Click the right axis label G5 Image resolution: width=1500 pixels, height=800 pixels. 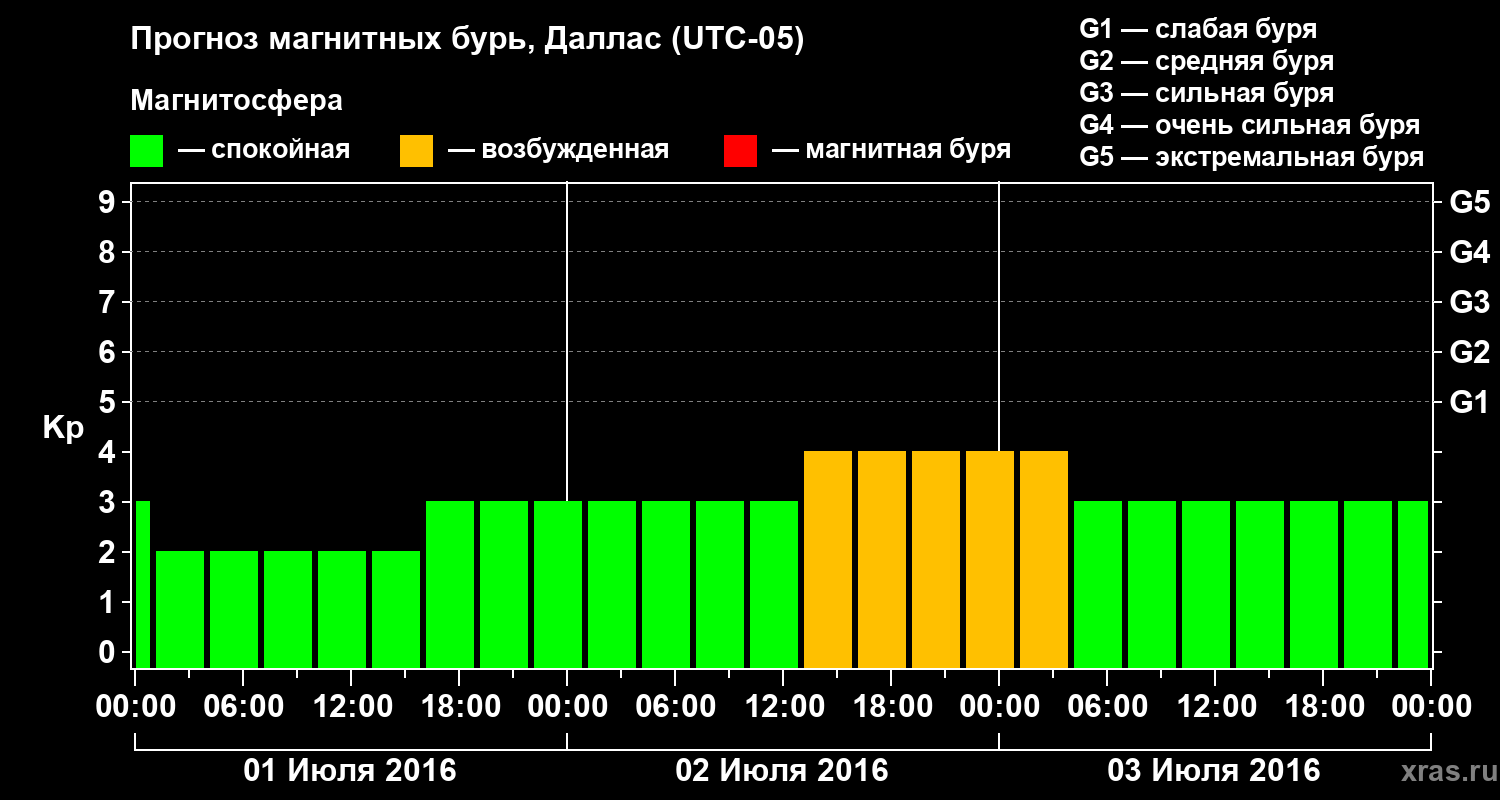pos(1469,202)
